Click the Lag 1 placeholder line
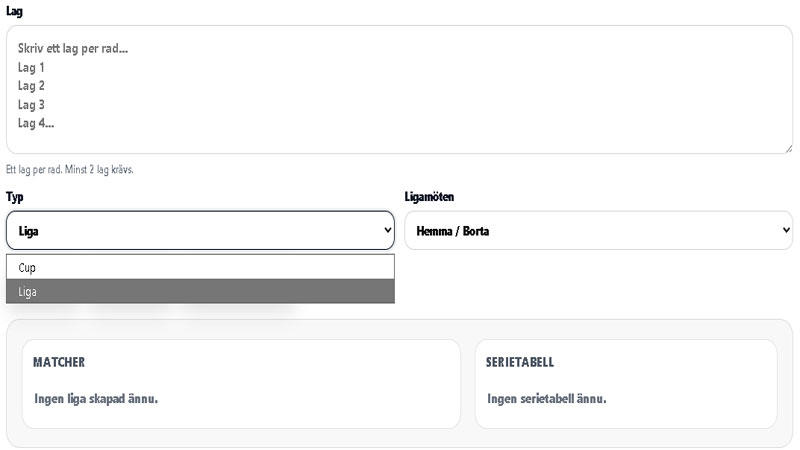Viewport: 800px width, 450px height. coord(32,67)
